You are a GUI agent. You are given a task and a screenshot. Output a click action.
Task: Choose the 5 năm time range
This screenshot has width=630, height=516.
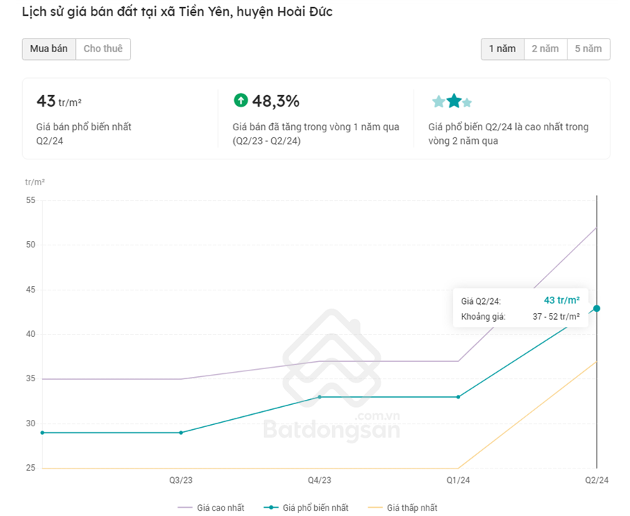pyautogui.click(x=588, y=49)
